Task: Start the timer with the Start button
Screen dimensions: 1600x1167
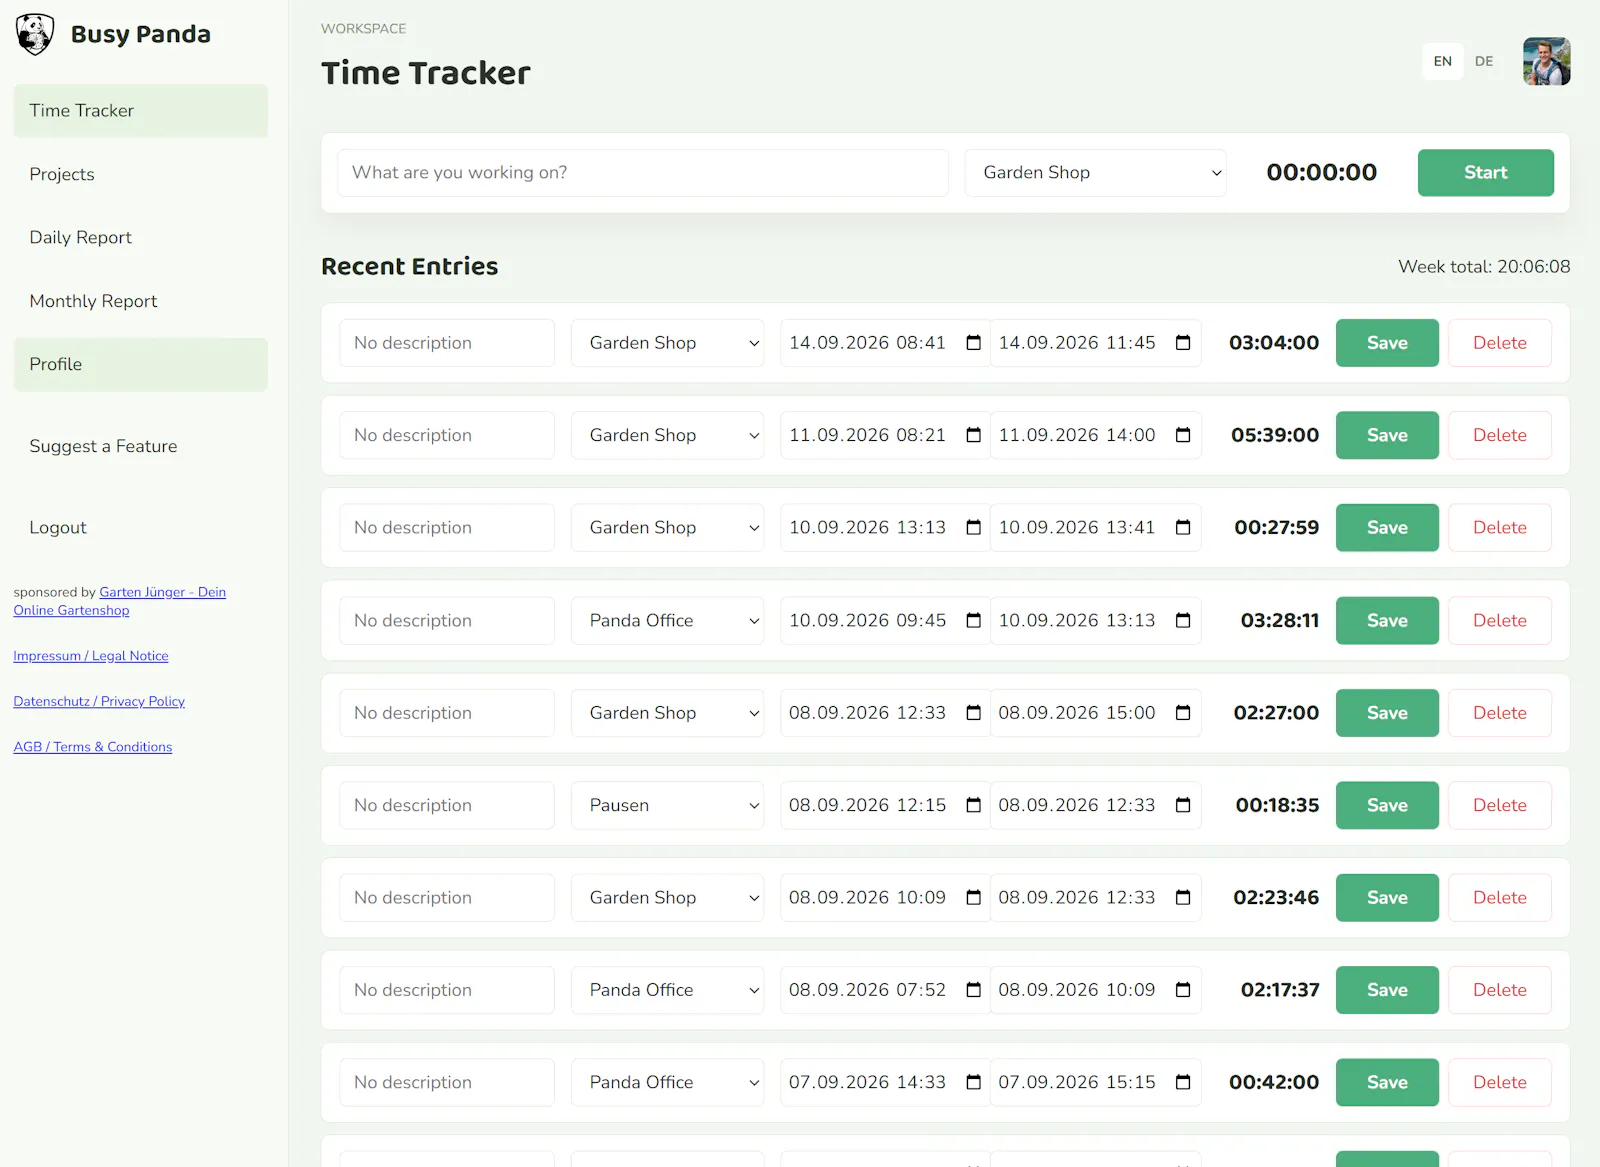Action: pyautogui.click(x=1485, y=173)
